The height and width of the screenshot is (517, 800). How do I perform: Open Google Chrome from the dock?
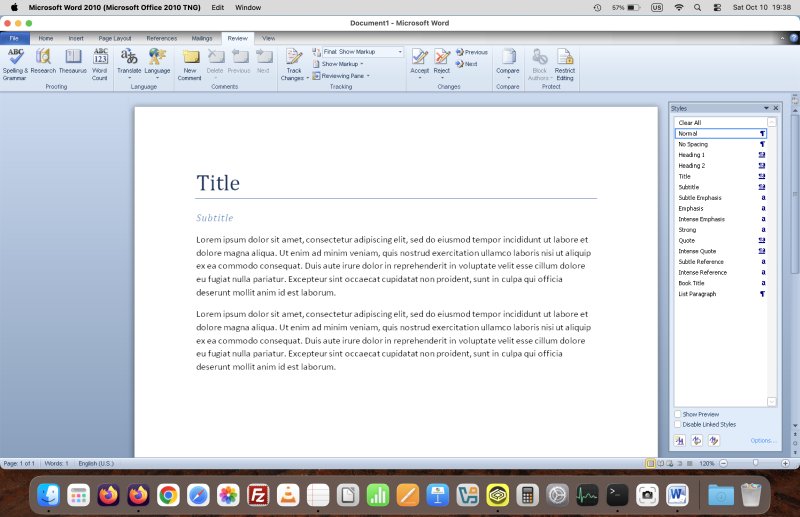click(x=168, y=495)
